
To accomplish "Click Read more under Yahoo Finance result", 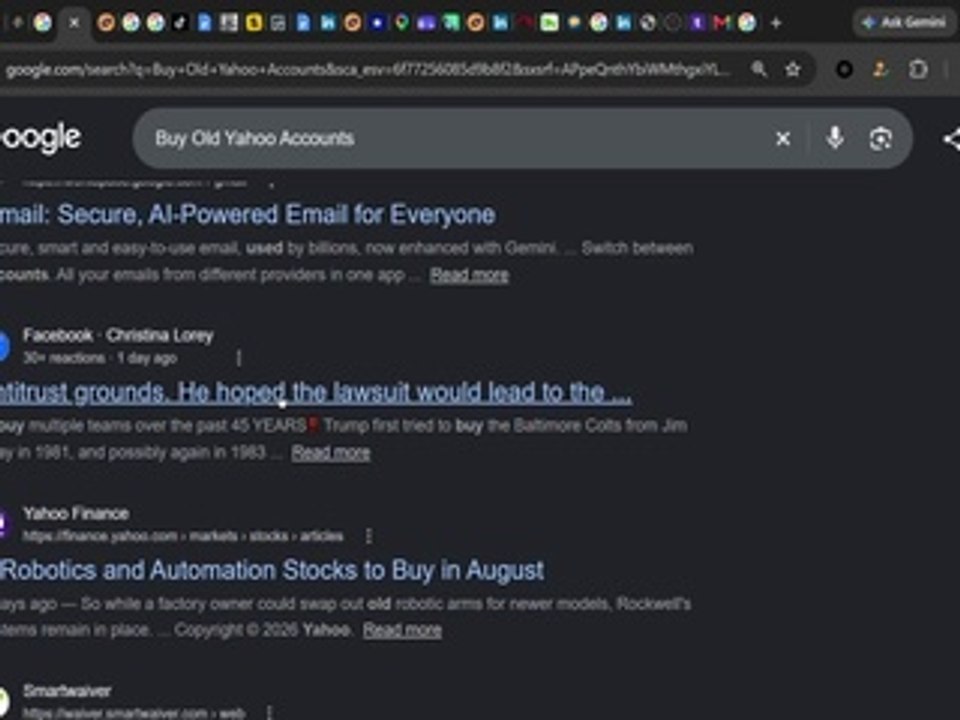I will 402,630.
